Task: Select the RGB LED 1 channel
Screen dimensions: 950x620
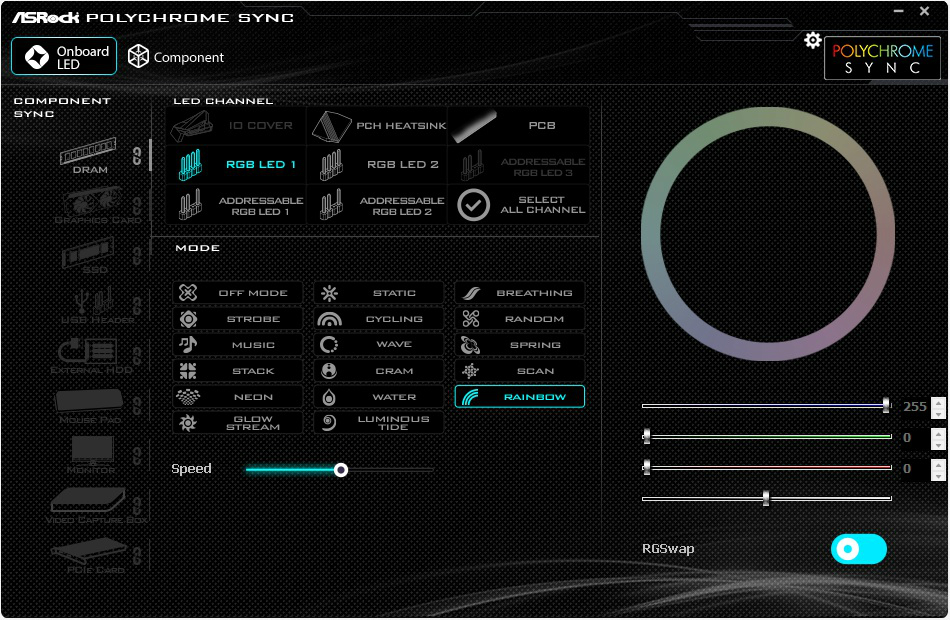Action: (x=236, y=164)
